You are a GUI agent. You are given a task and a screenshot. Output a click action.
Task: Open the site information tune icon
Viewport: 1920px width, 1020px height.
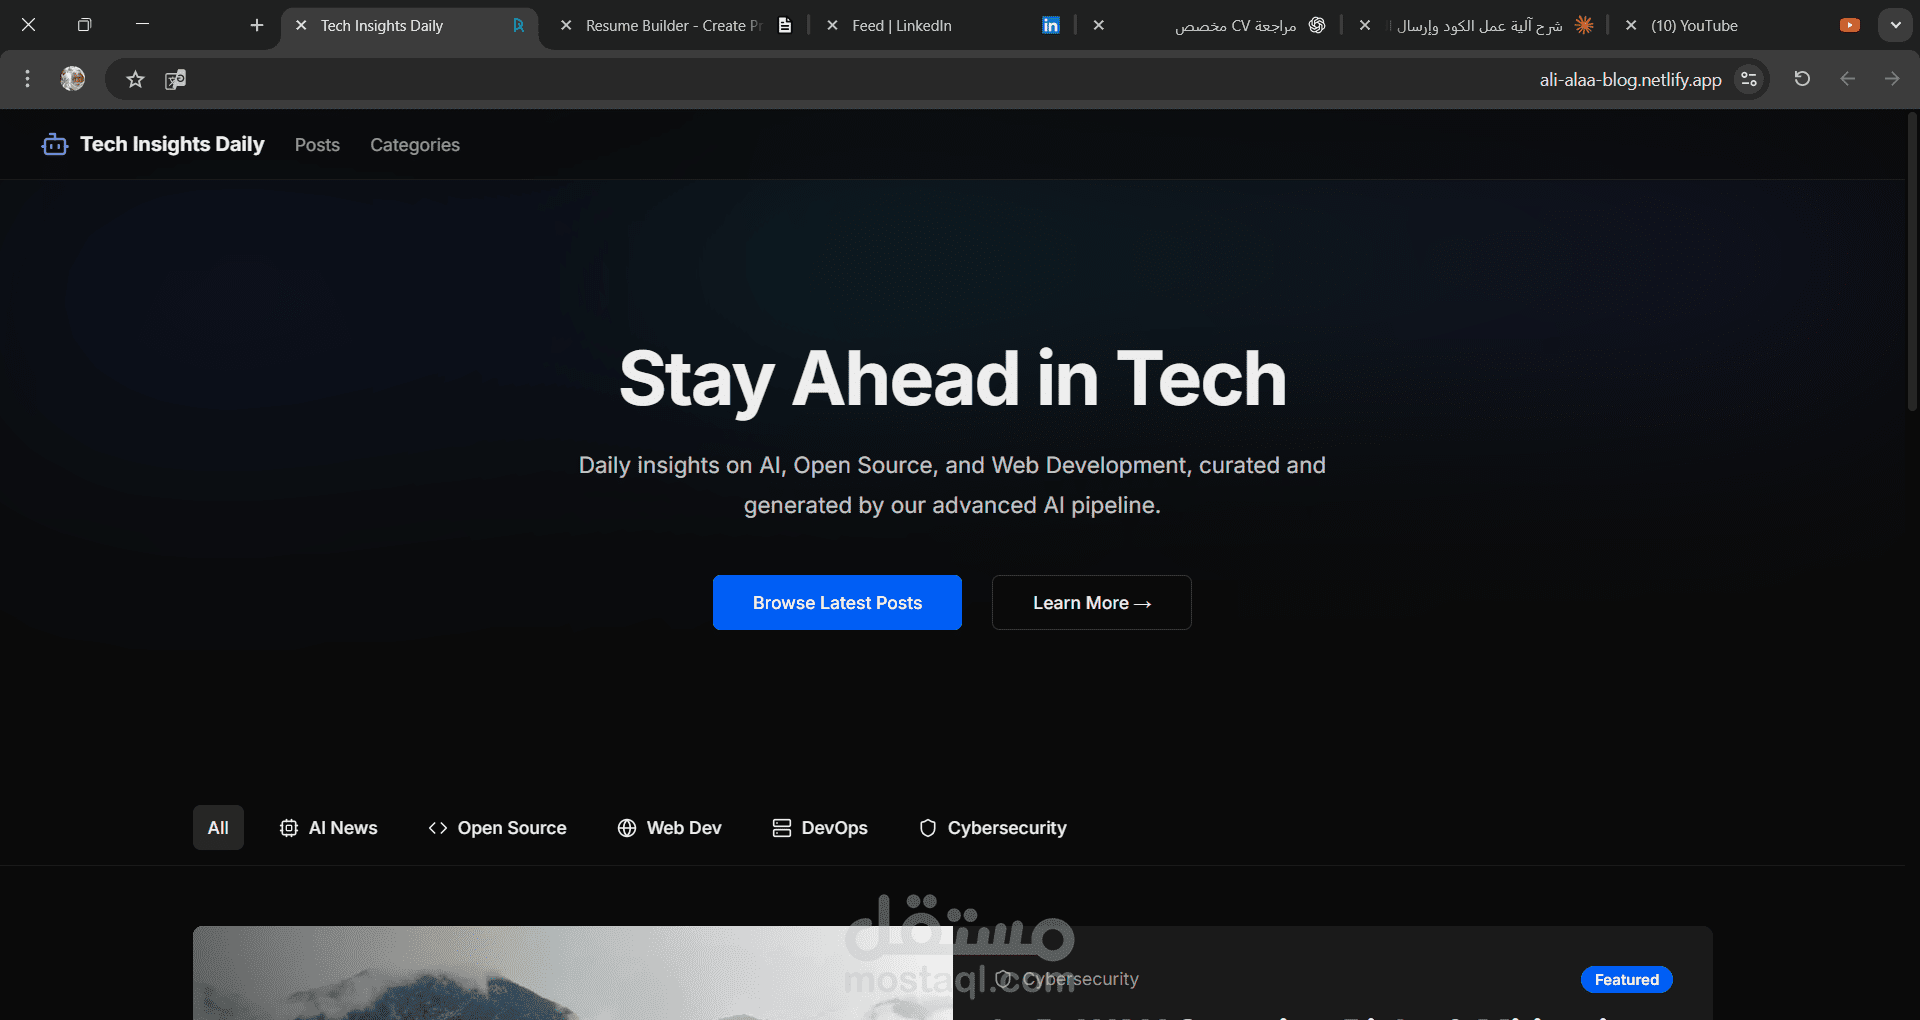pyautogui.click(x=1749, y=79)
